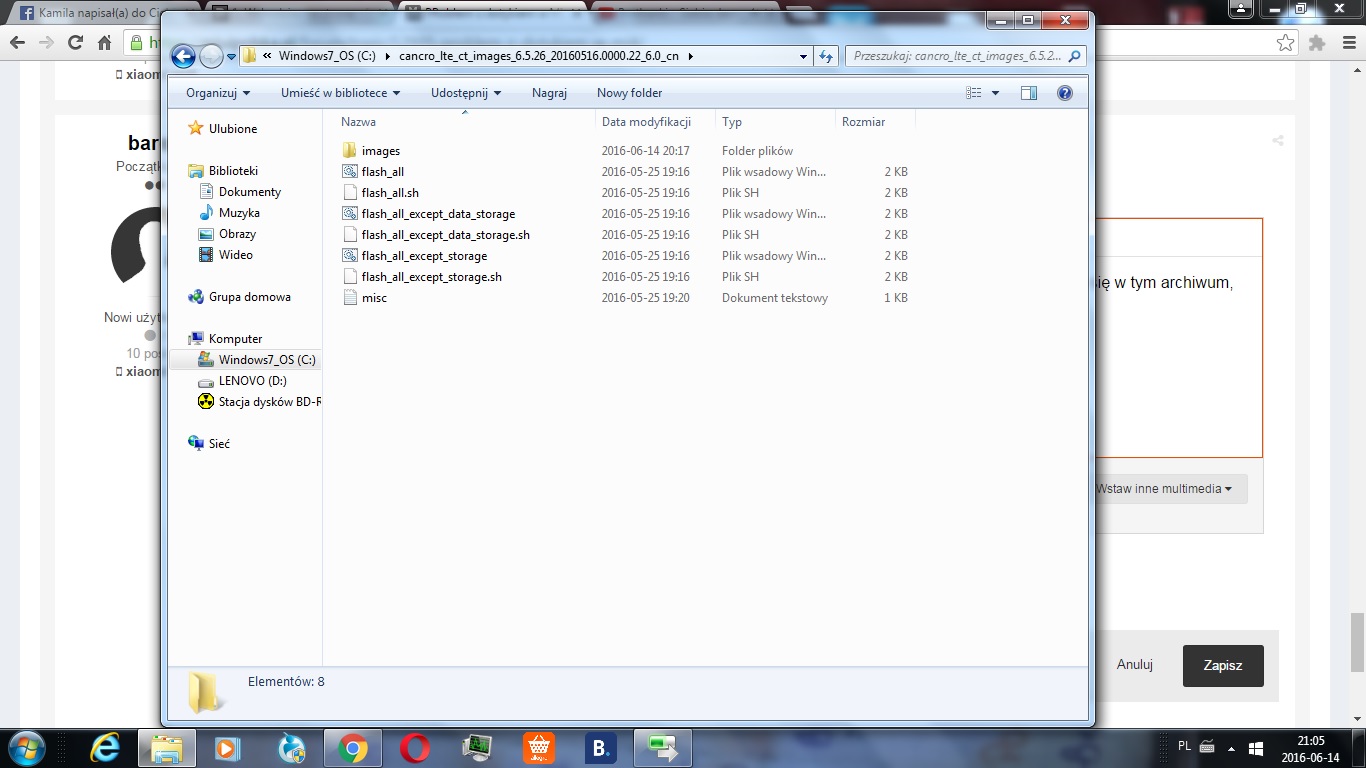Select LENOVO (D:) drive in sidebar
The width and height of the screenshot is (1366, 768).
252,381
